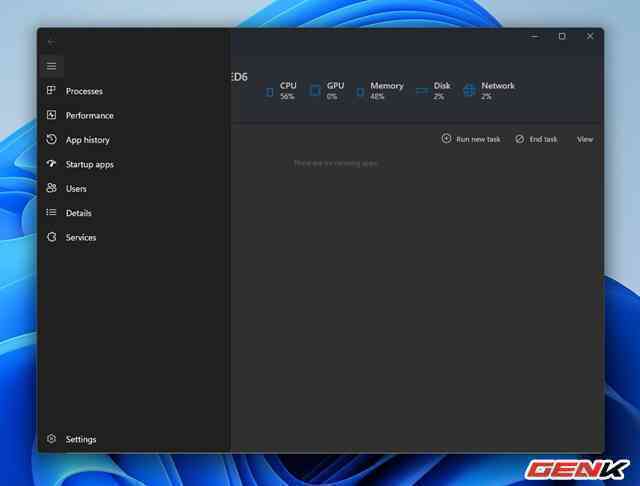Click the Disk usage icon
640x486 pixels.
pyautogui.click(x=422, y=91)
